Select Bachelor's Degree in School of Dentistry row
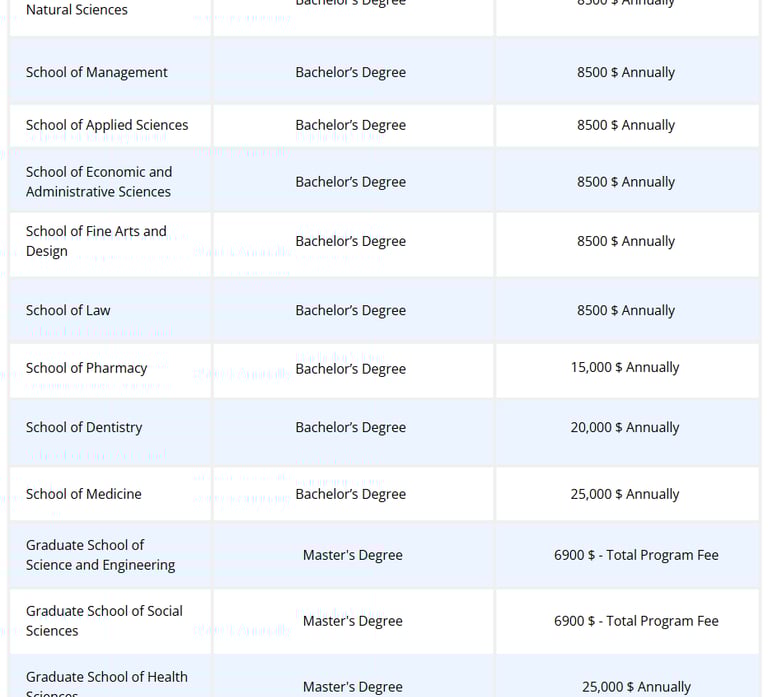 (351, 428)
